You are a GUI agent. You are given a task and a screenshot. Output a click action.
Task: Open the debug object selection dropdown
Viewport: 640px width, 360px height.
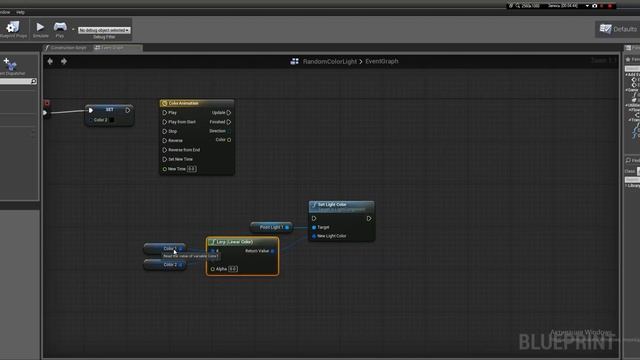(104, 30)
